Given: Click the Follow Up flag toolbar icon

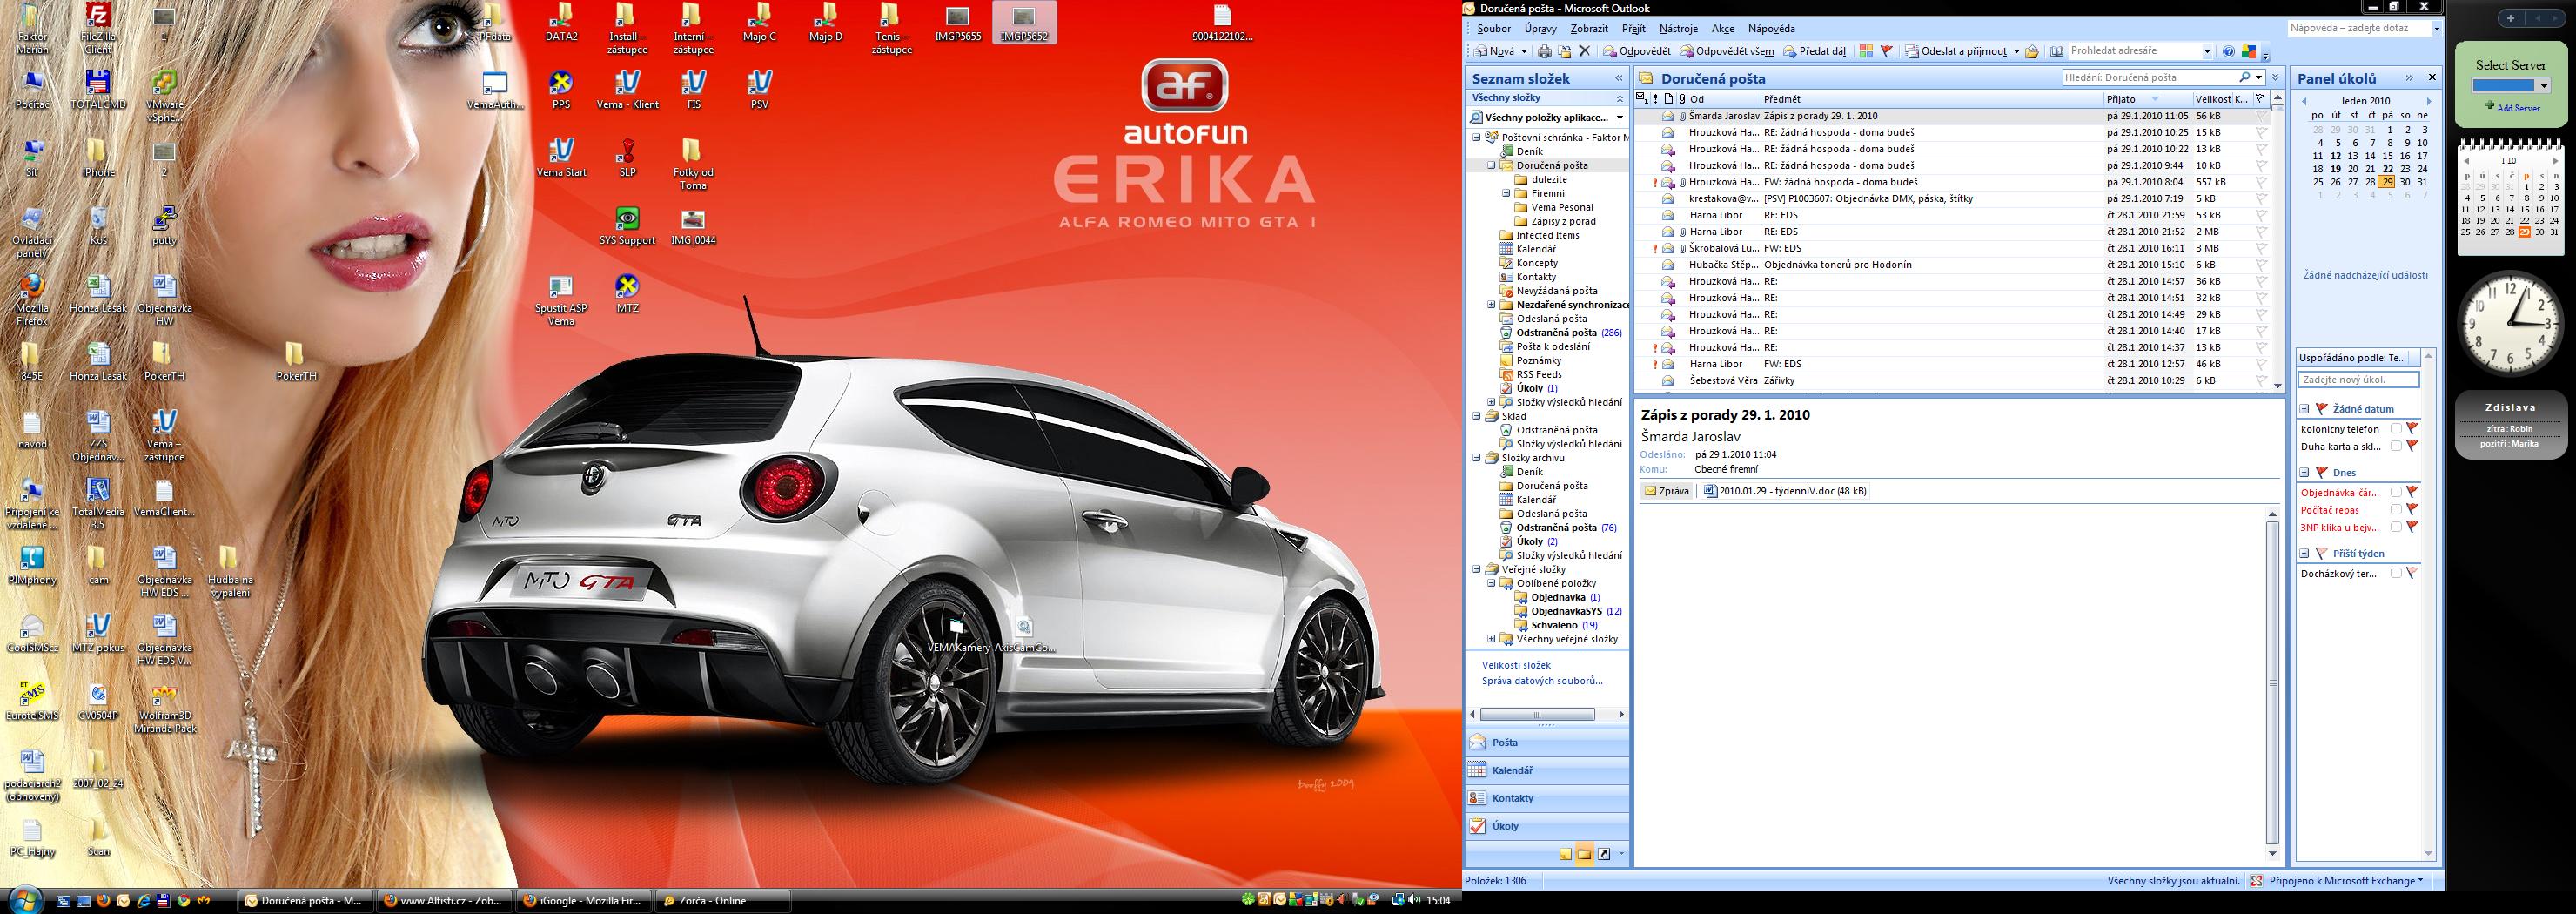Looking at the screenshot, I should coord(1887,52).
